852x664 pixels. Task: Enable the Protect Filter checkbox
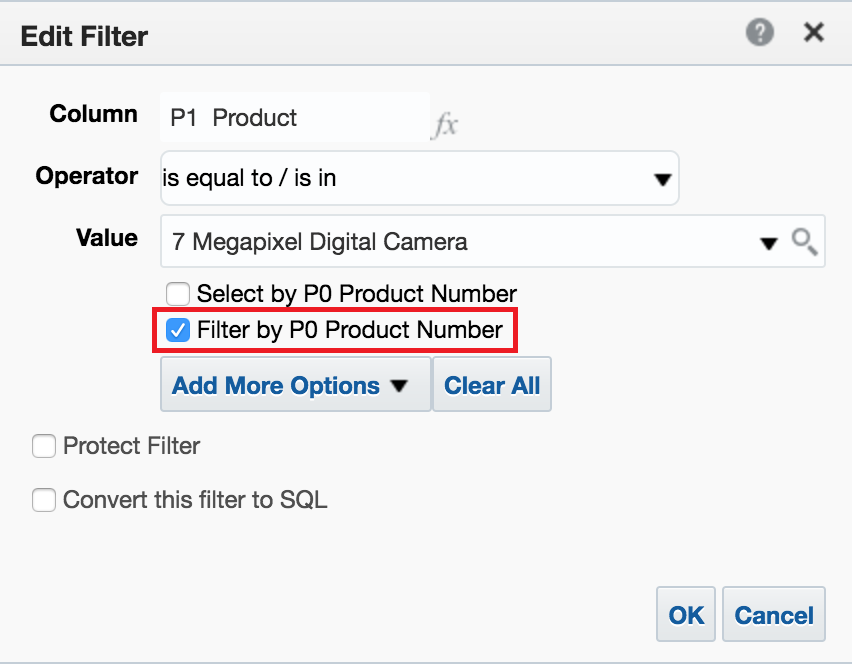44,446
